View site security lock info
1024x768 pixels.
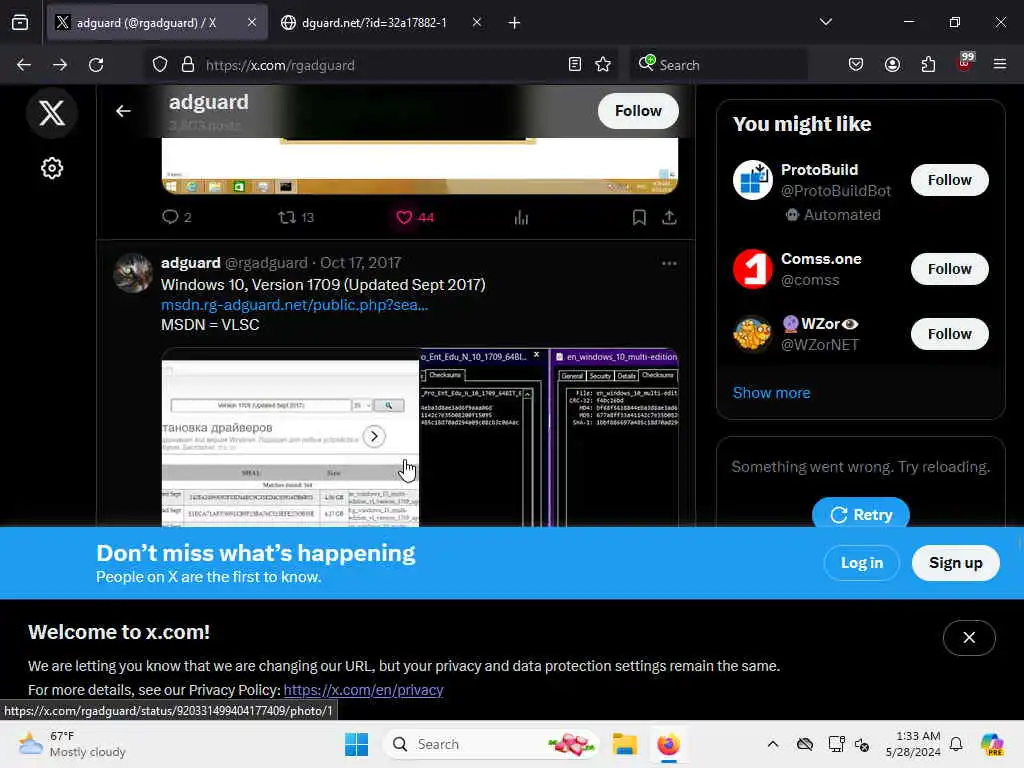pos(188,65)
